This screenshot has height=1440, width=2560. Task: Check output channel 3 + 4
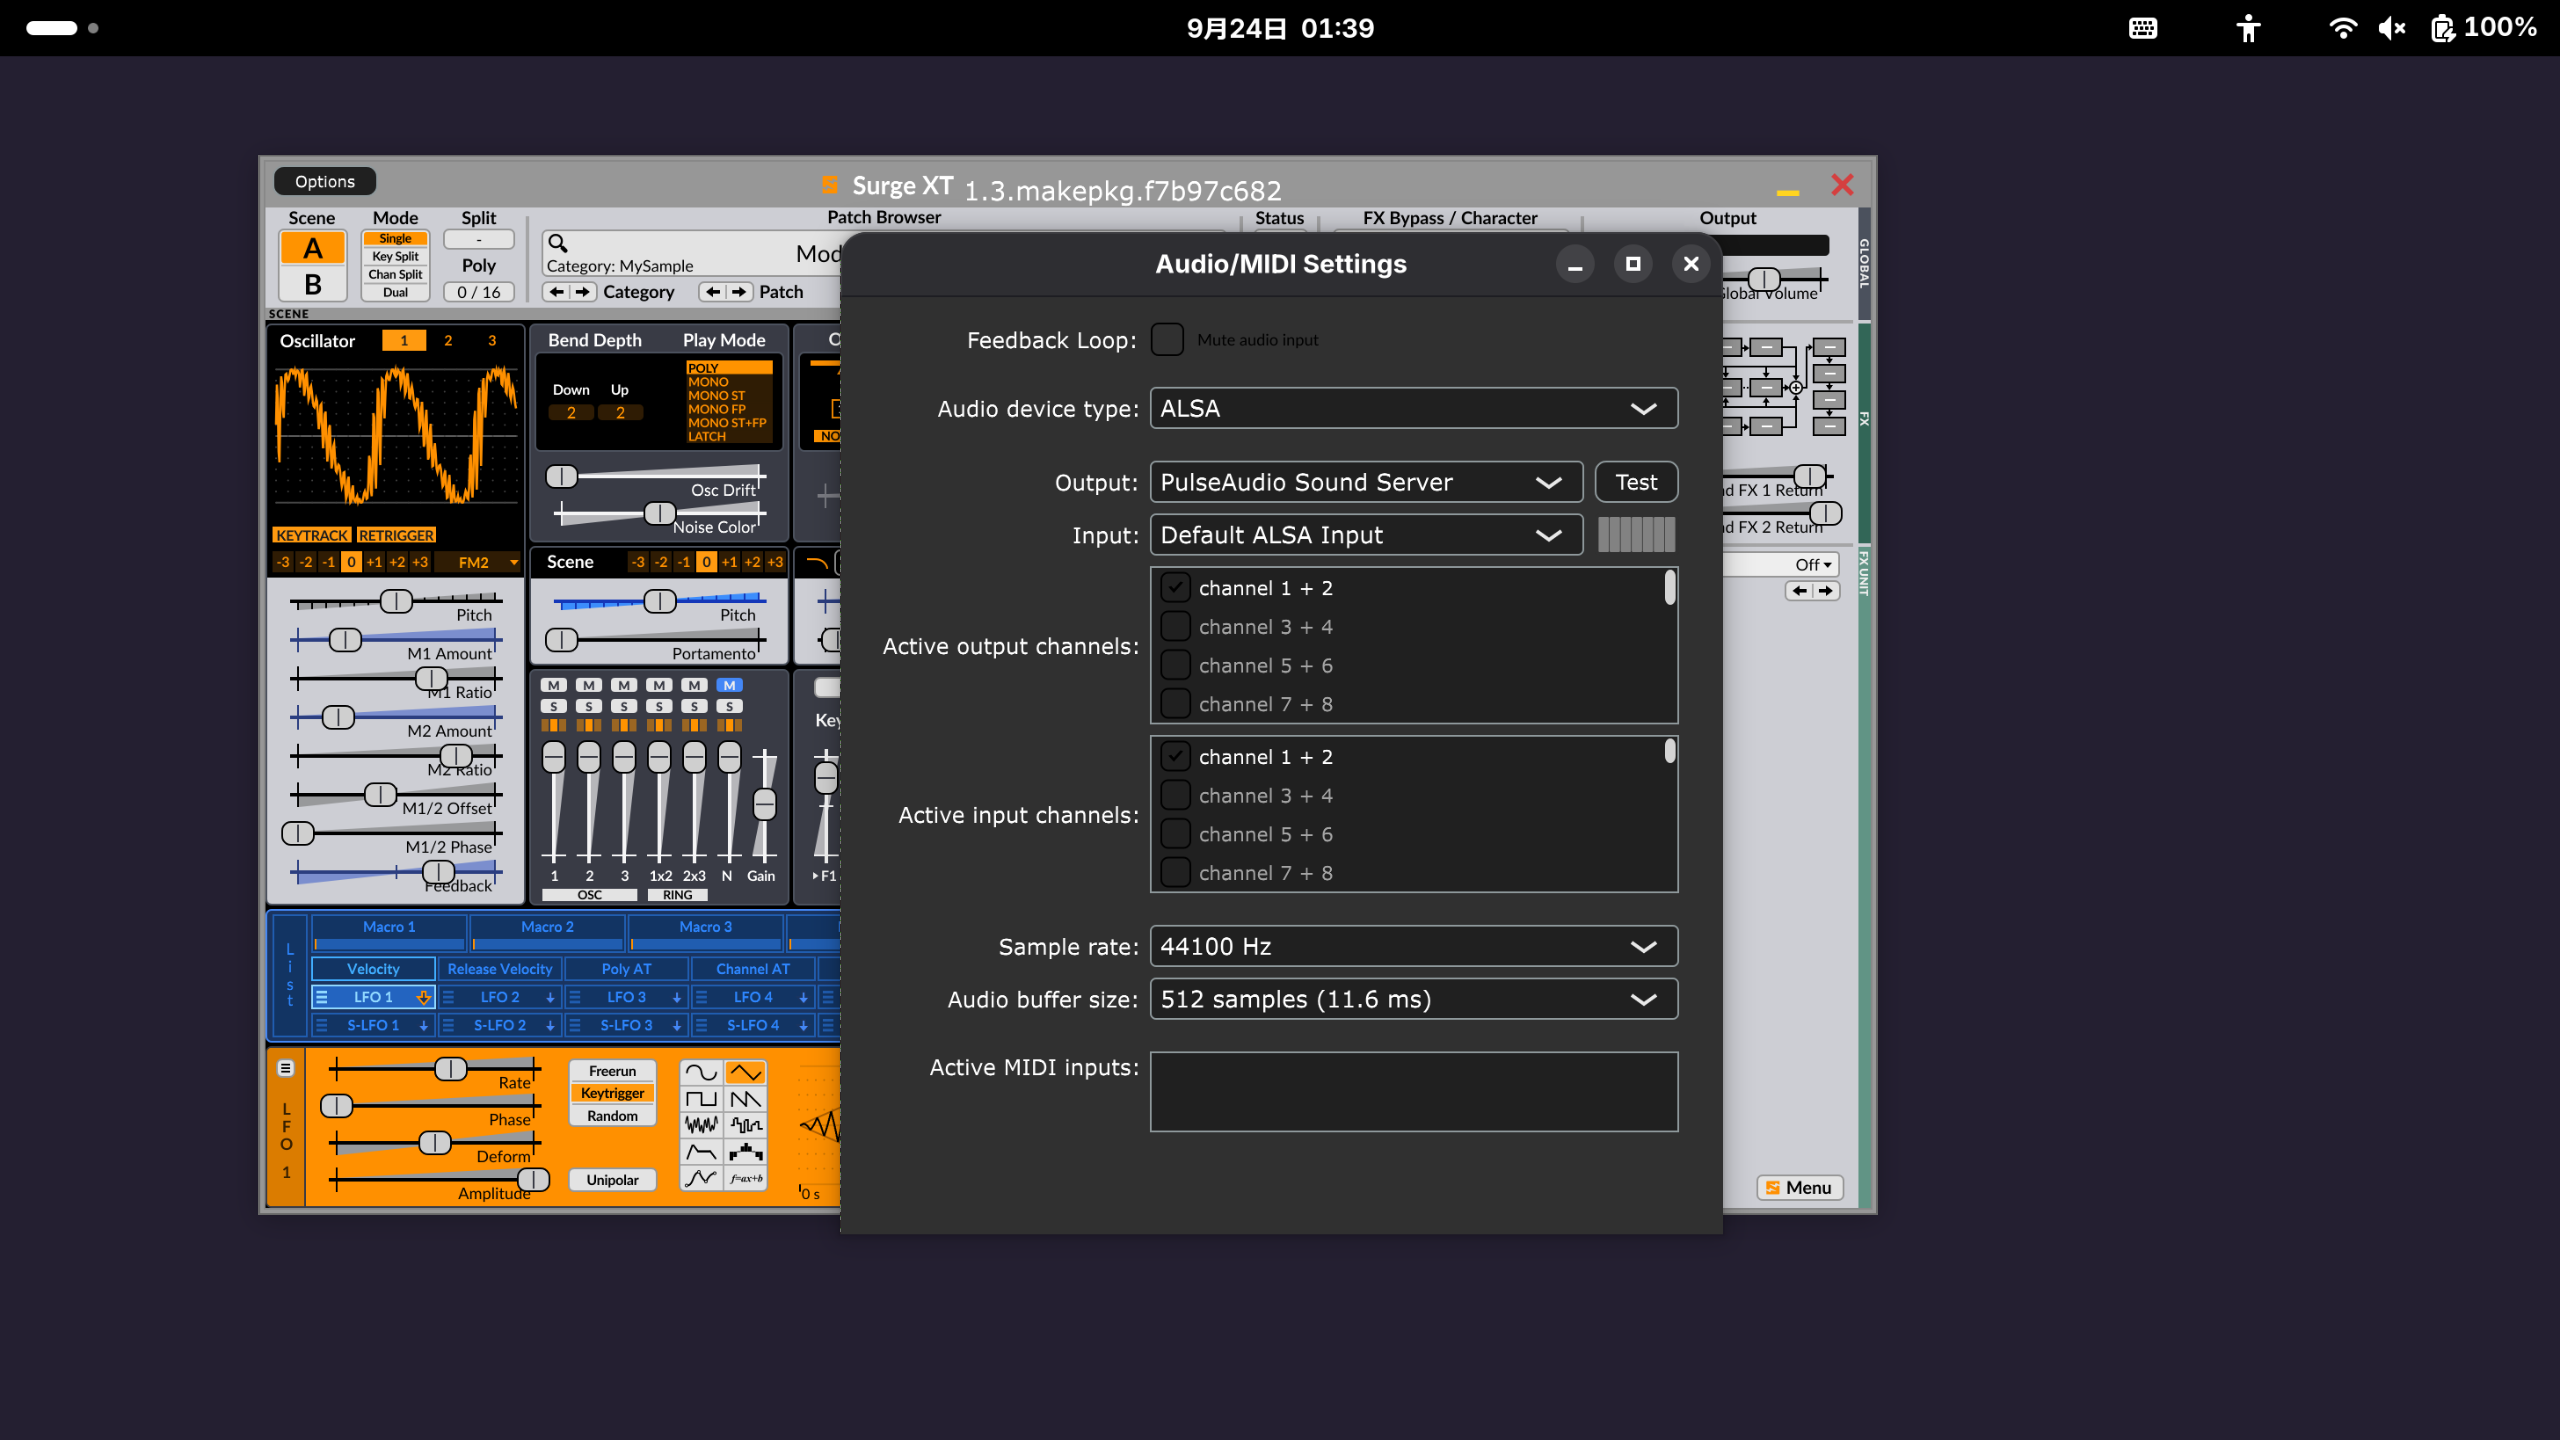click(x=1175, y=627)
